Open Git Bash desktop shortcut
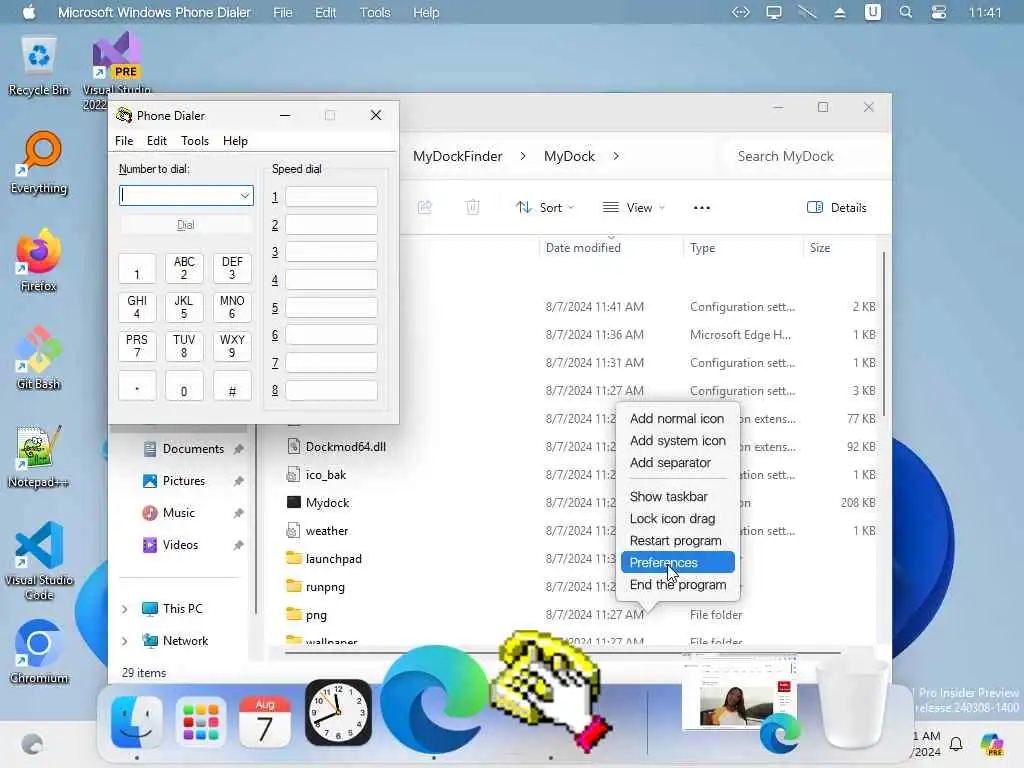This screenshot has width=1024, height=768. [39, 359]
